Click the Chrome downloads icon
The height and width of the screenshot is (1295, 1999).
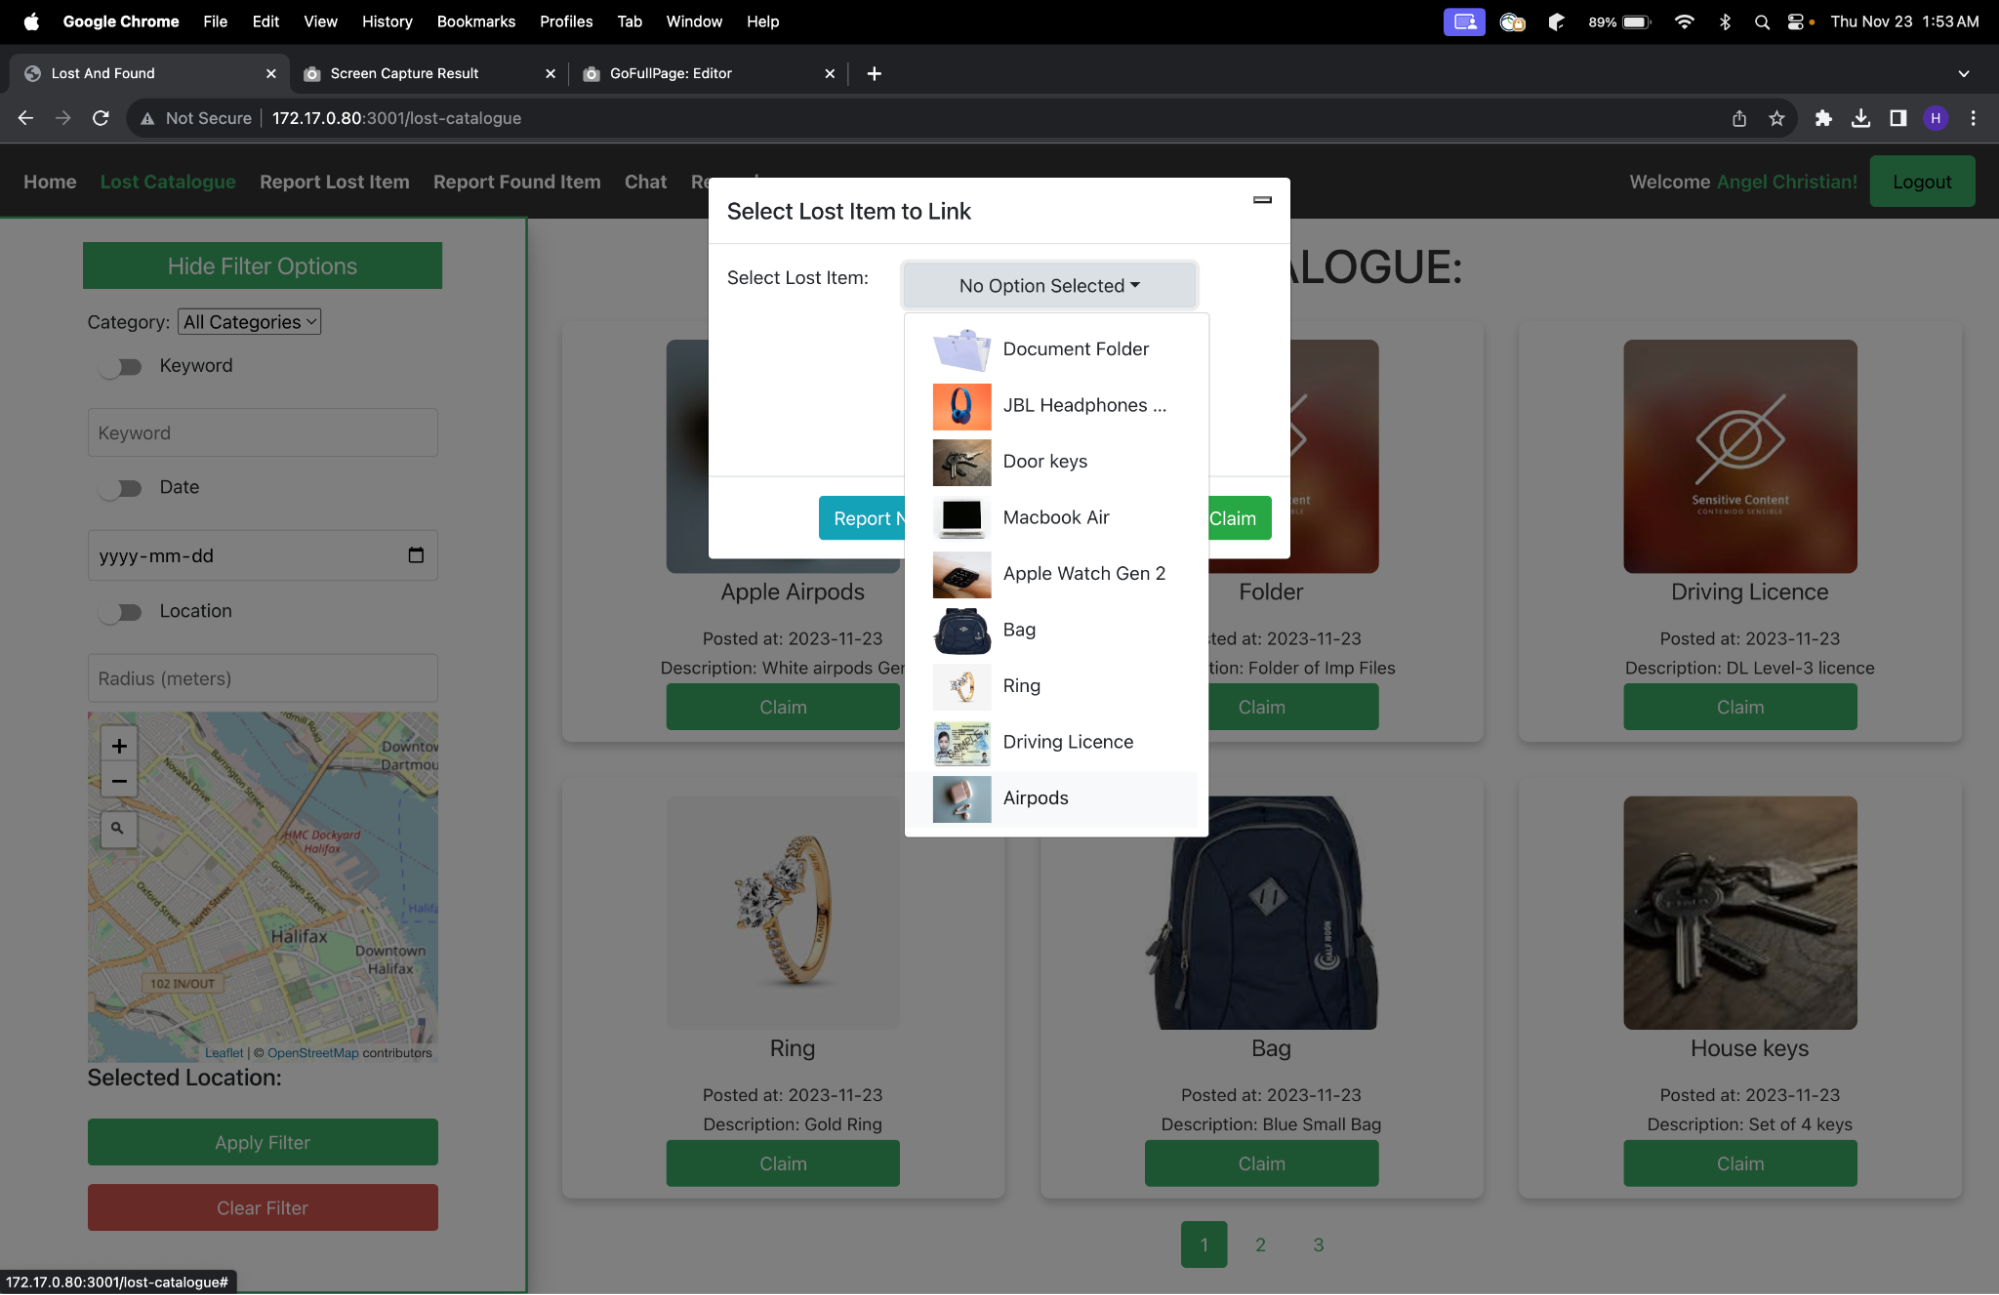click(1860, 118)
